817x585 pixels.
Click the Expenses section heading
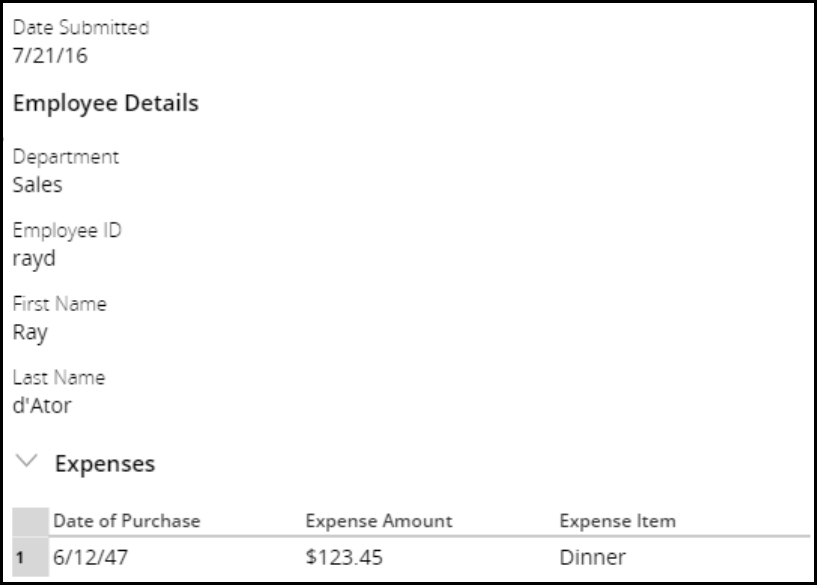[x=105, y=464]
